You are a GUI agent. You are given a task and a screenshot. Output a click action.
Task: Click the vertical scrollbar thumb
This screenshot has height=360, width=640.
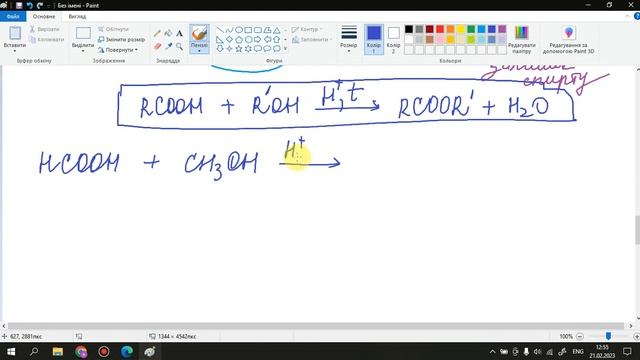click(x=637, y=230)
